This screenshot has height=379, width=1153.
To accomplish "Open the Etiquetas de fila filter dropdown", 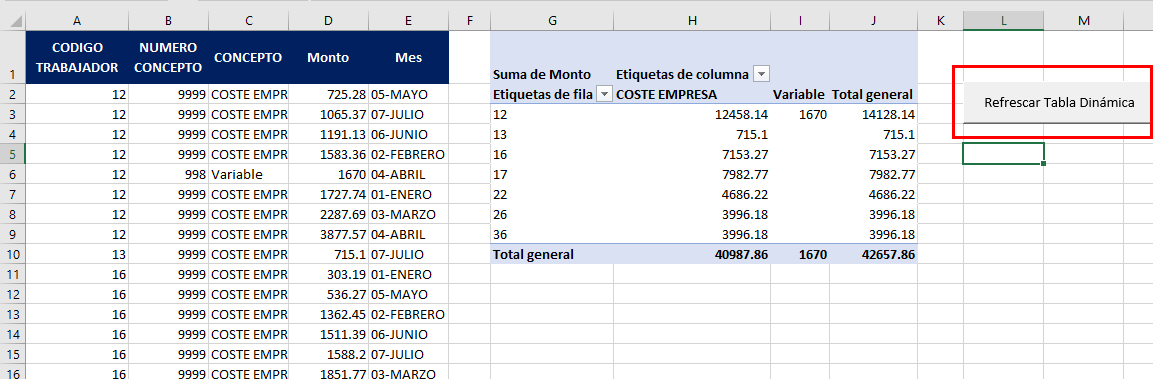I will click(604, 94).
